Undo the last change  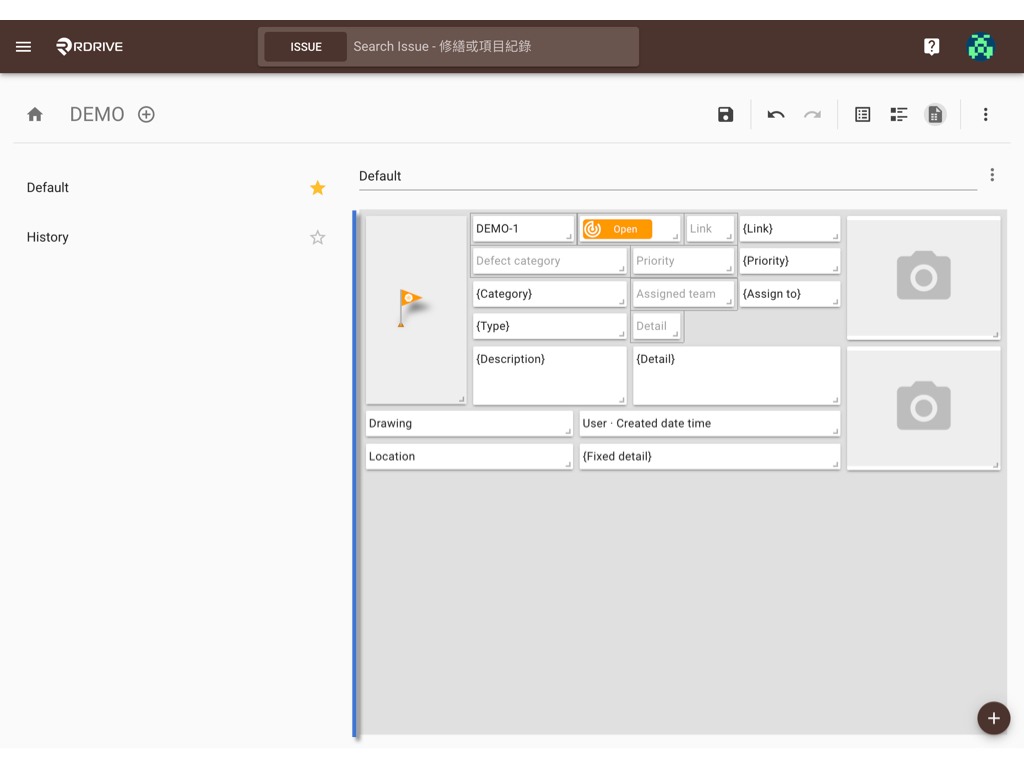click(x=776, y=114)
